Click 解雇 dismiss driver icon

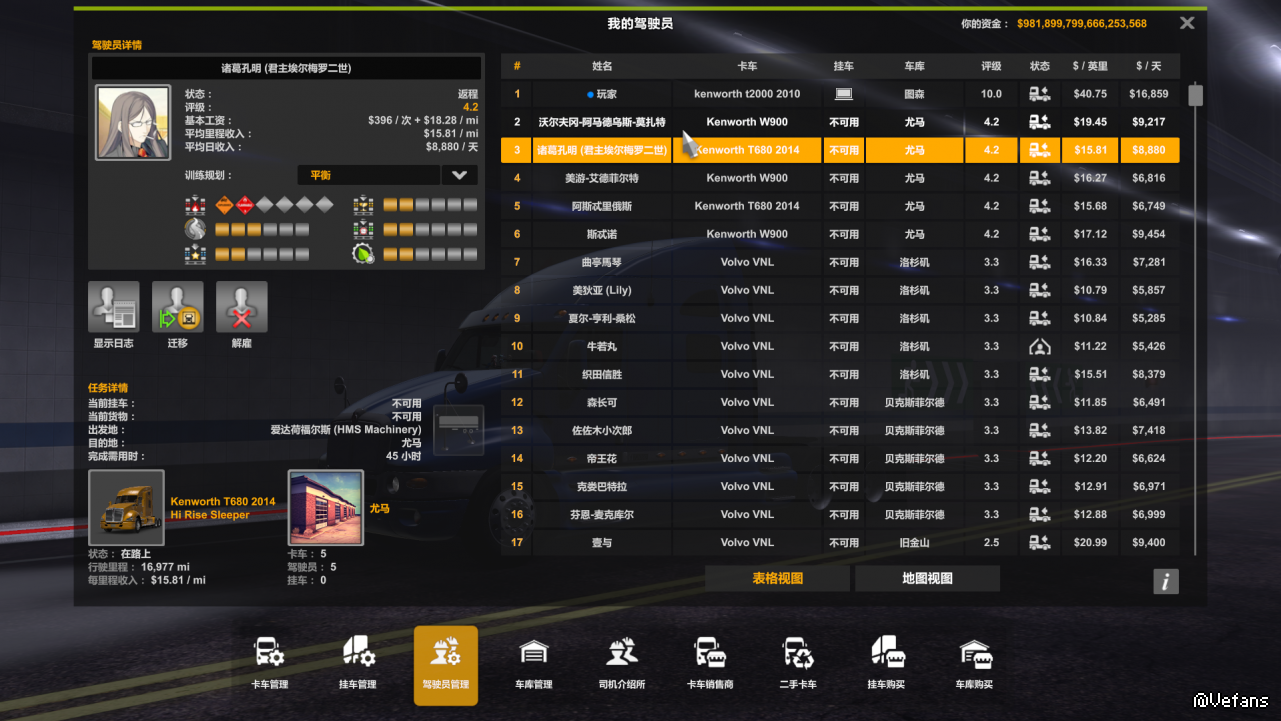tap(242, 307)
